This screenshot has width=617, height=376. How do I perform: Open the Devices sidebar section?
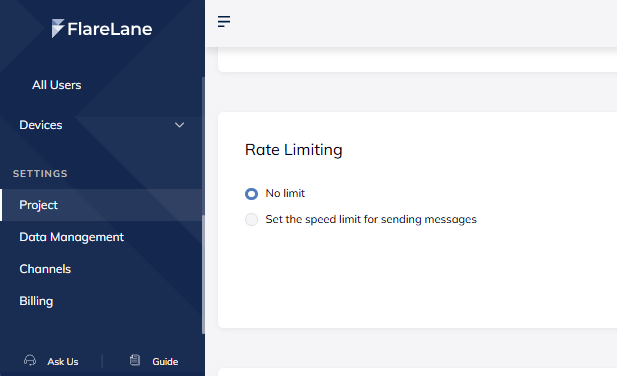pos(102,125)
